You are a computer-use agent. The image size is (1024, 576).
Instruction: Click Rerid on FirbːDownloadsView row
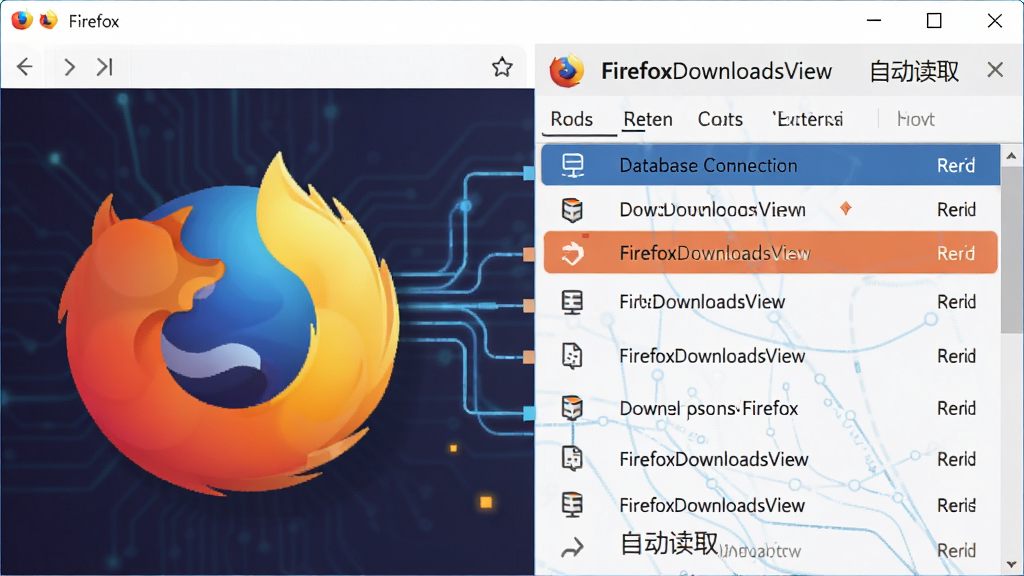point(957,302)
